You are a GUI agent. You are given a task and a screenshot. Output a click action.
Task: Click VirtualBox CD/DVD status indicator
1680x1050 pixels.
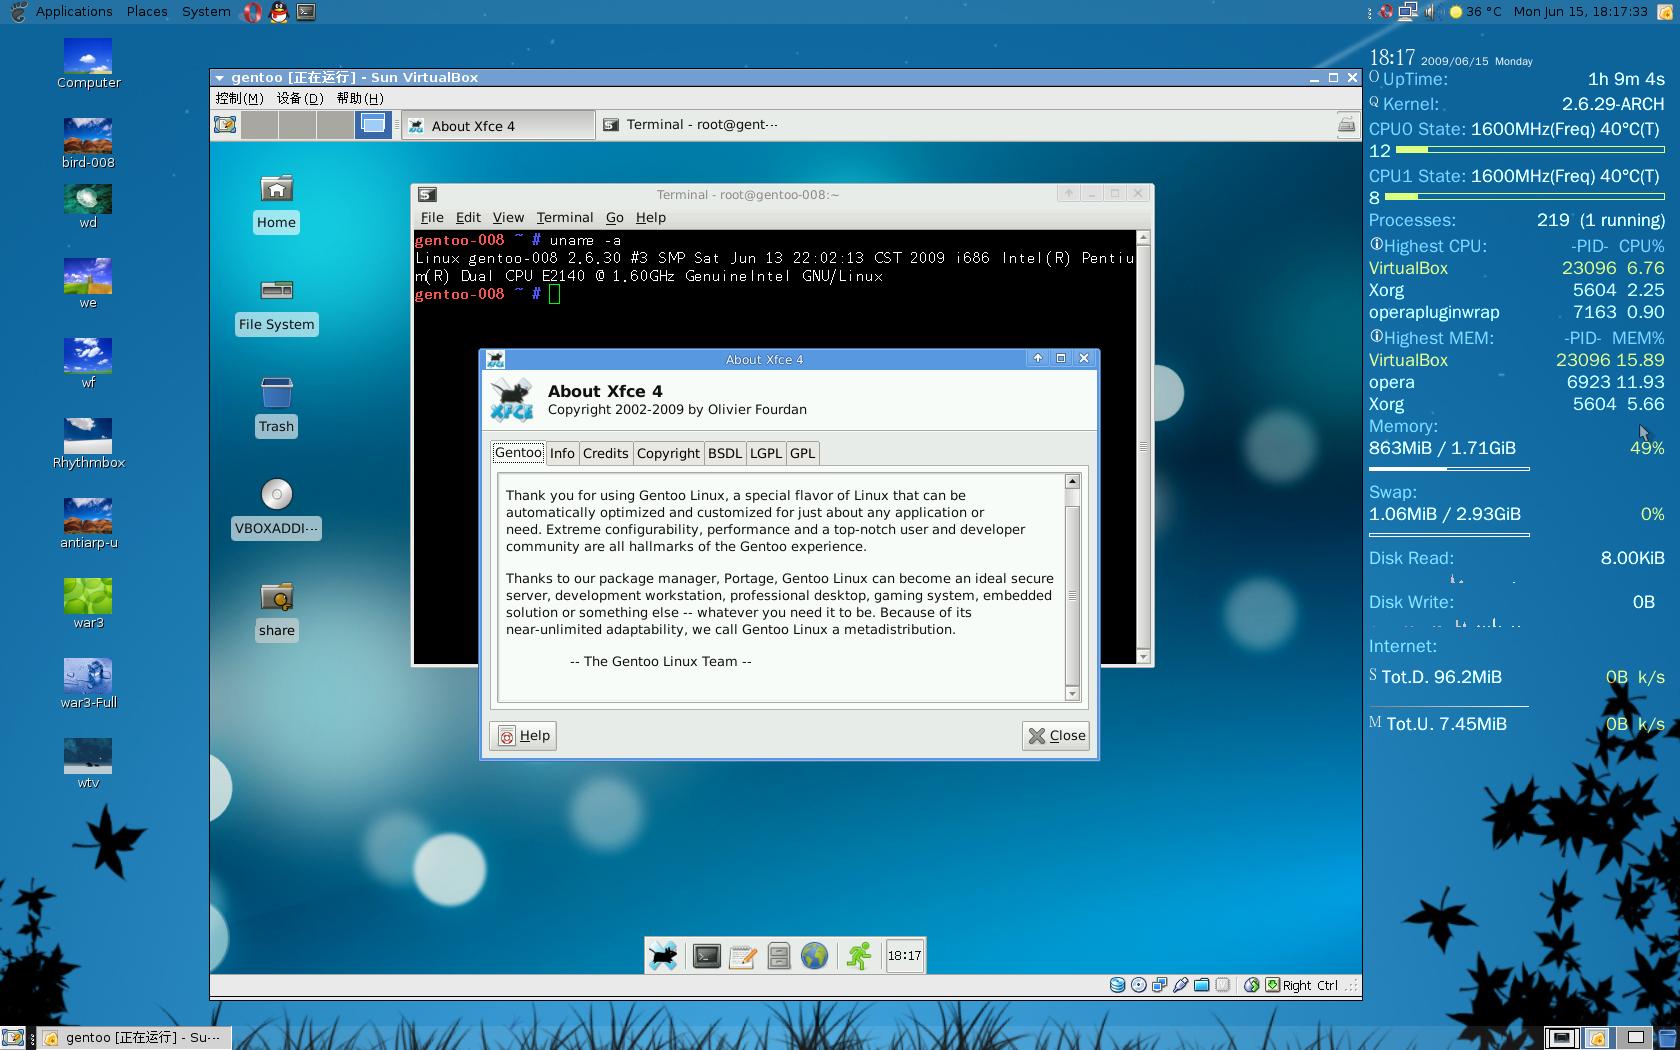[1138, 985]
